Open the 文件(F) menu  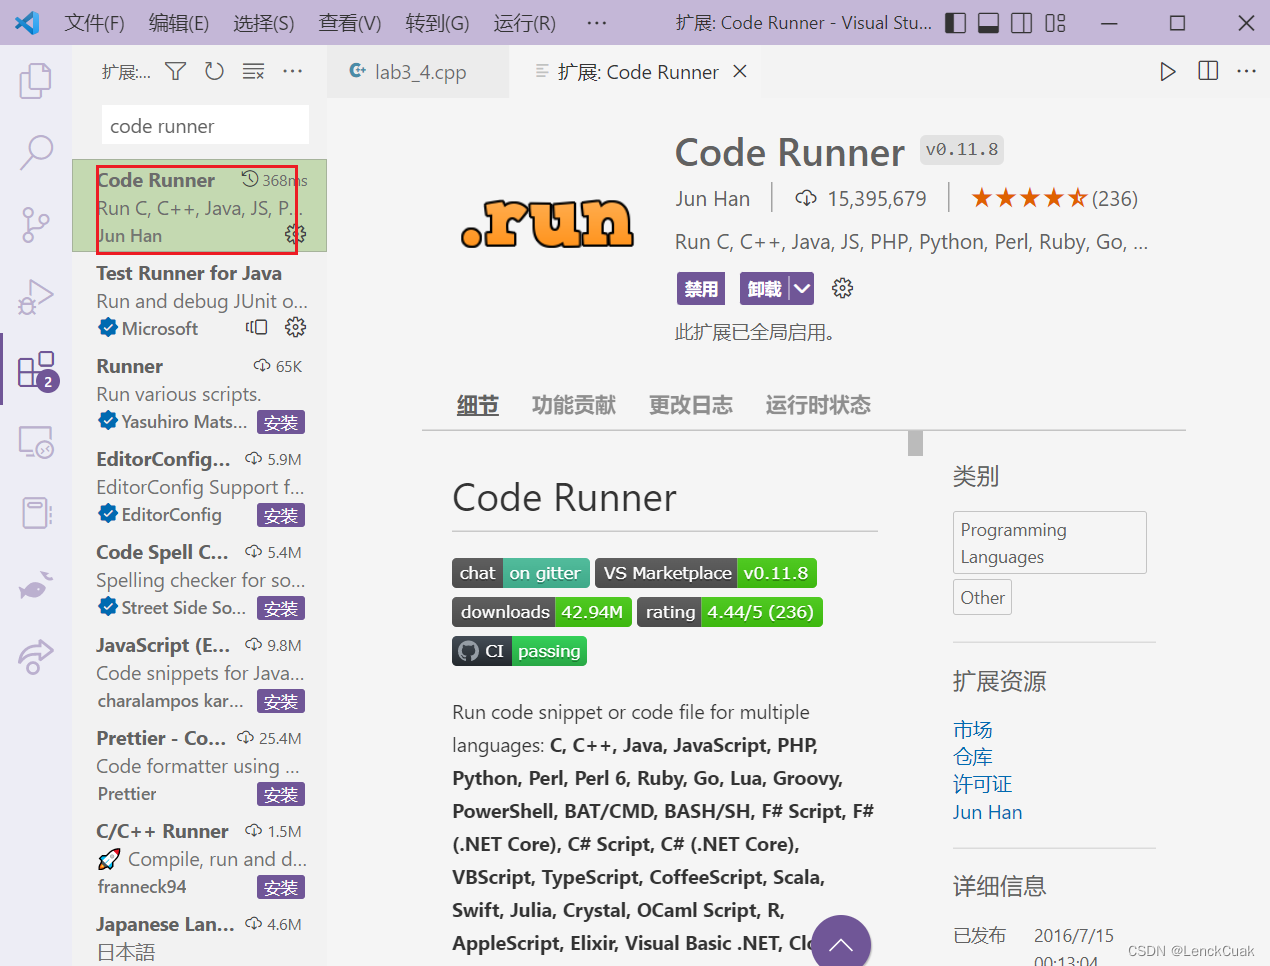tap(95, 23)
